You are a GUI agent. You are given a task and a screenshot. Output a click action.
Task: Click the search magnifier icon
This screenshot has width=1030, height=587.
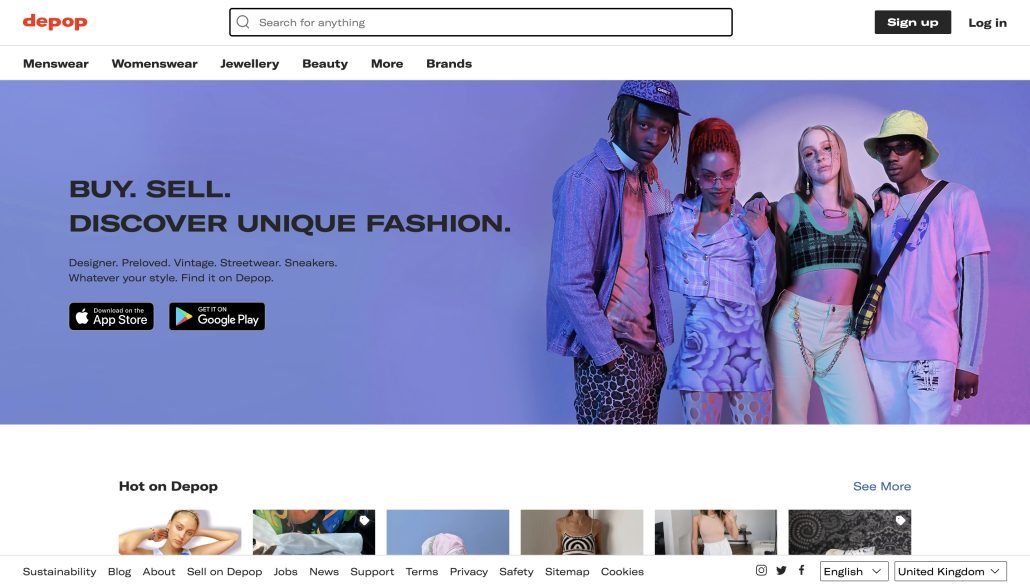[243, 22]
